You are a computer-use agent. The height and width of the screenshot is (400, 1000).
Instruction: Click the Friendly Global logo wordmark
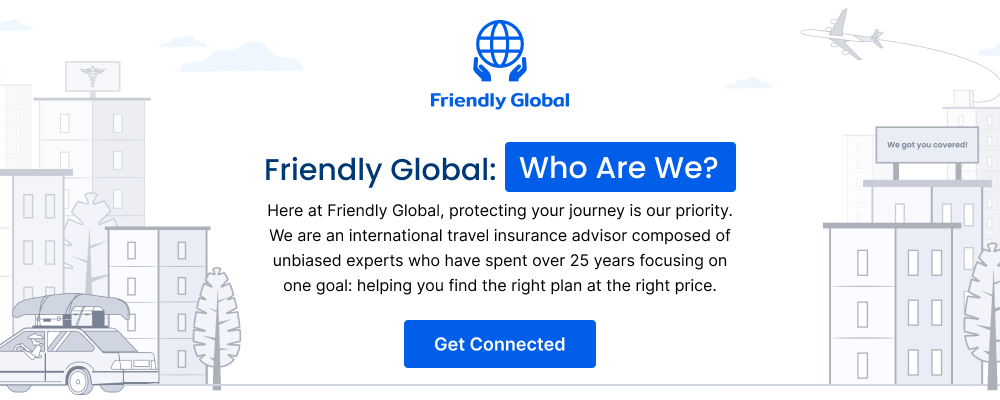(499, 101)
